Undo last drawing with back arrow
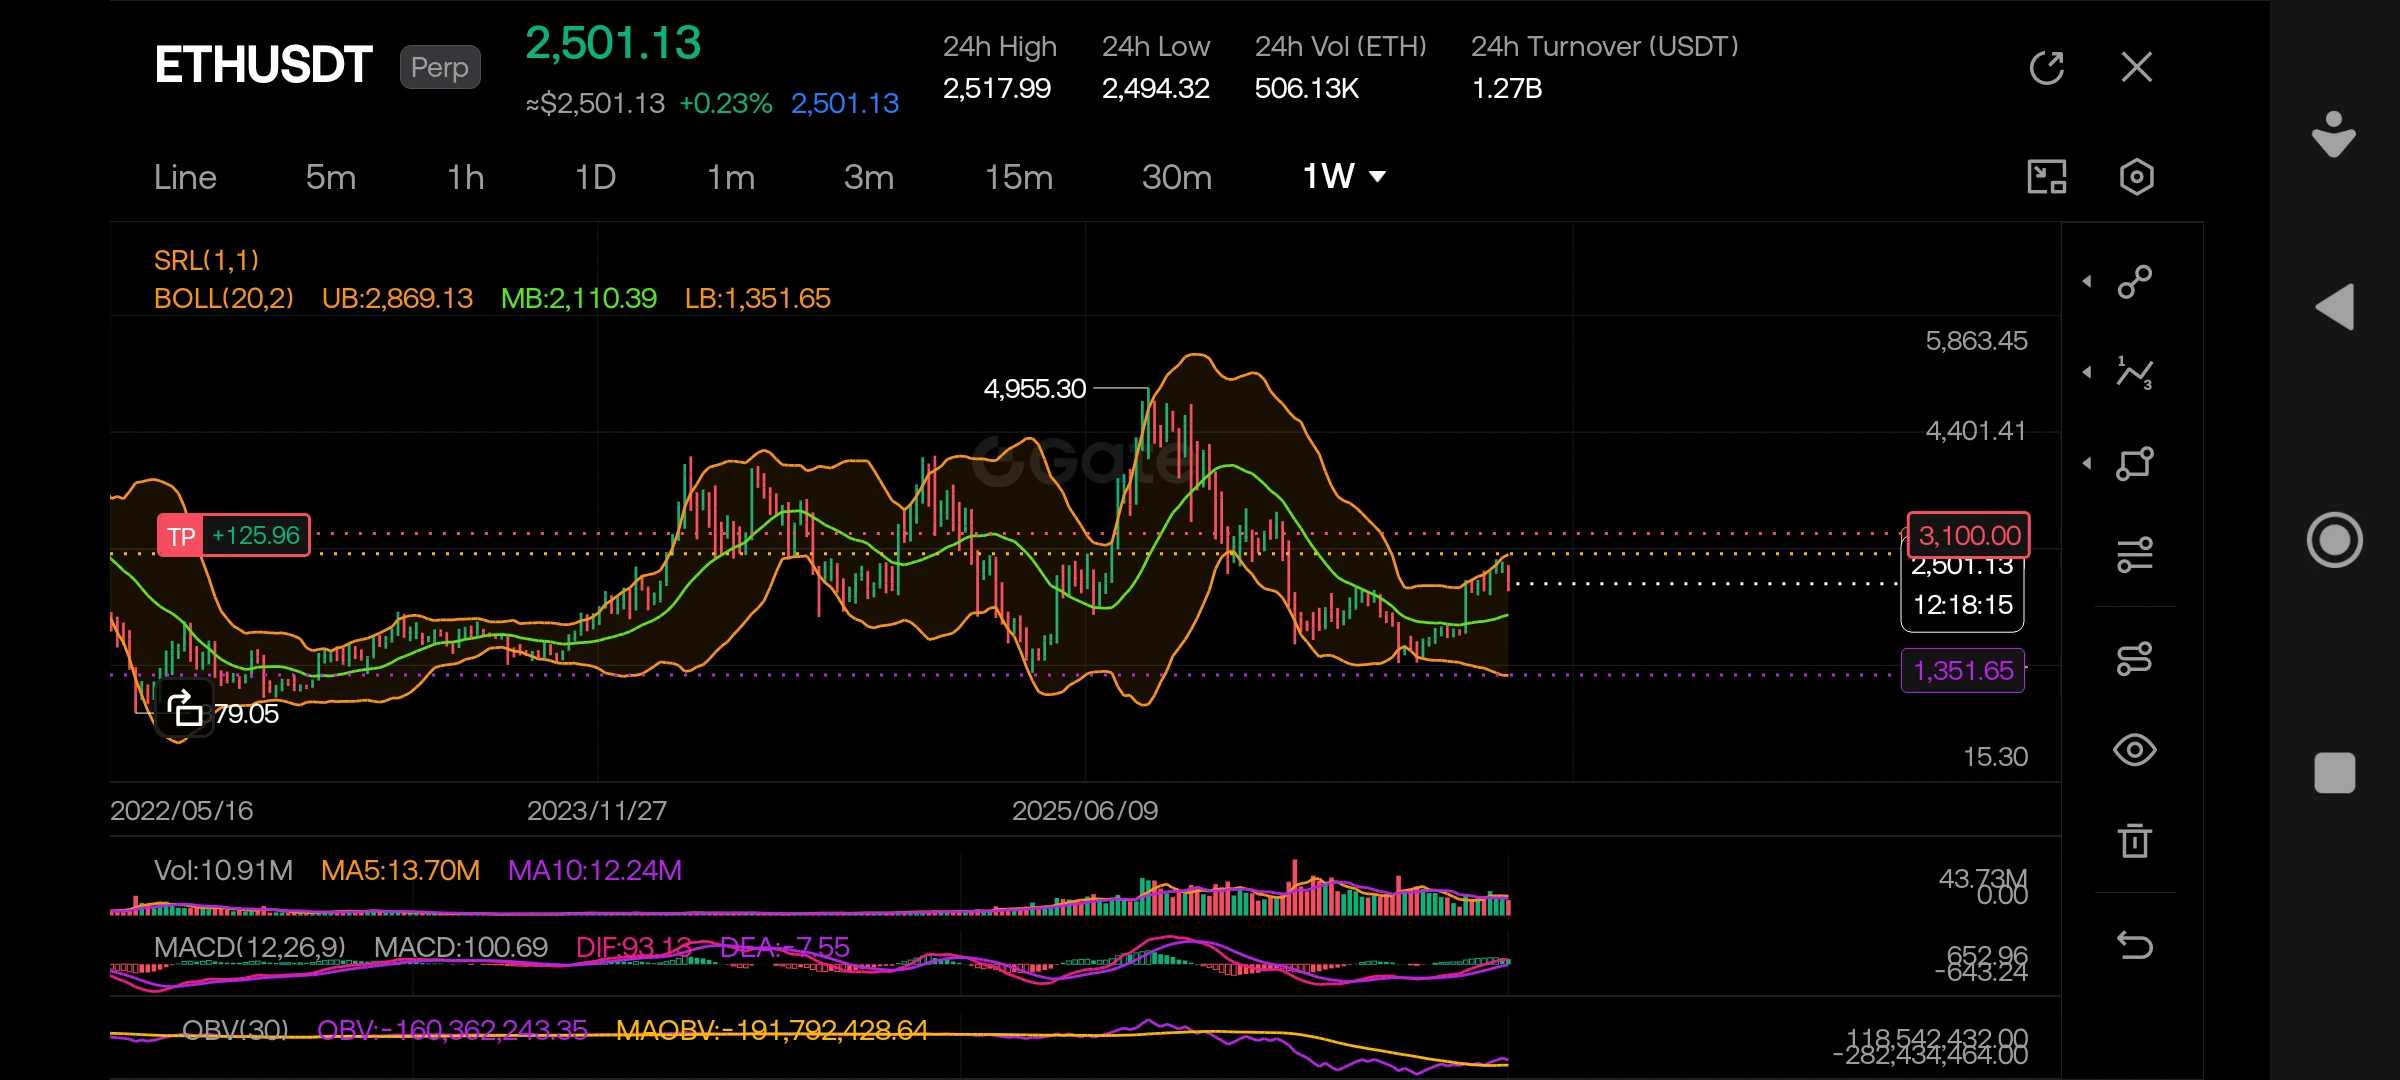This screenshot has width=2400, height=1080. tap(2135, 945)
